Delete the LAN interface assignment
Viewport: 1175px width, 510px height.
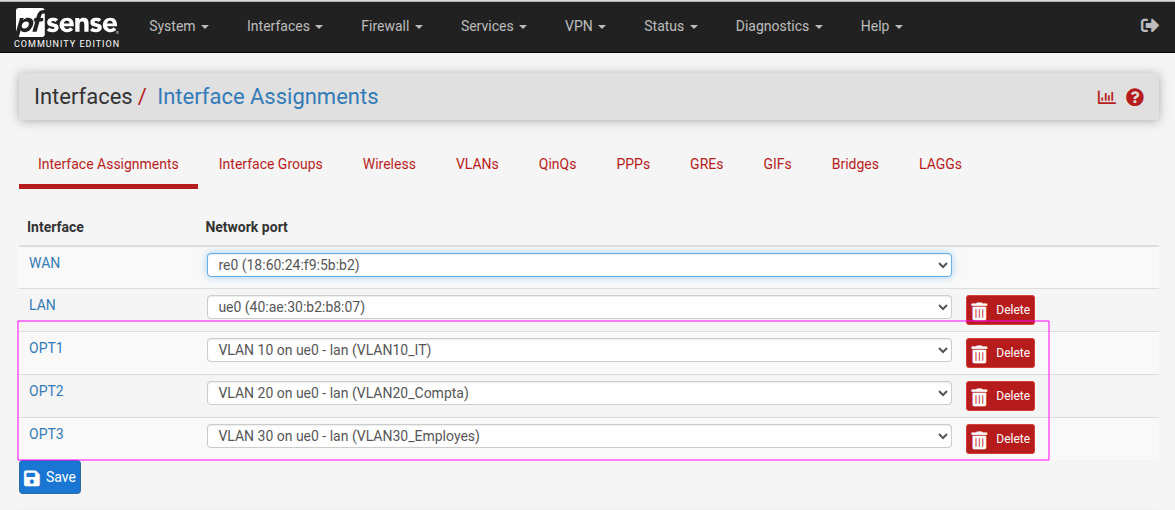pyautogui.click(x=999, y=310)
